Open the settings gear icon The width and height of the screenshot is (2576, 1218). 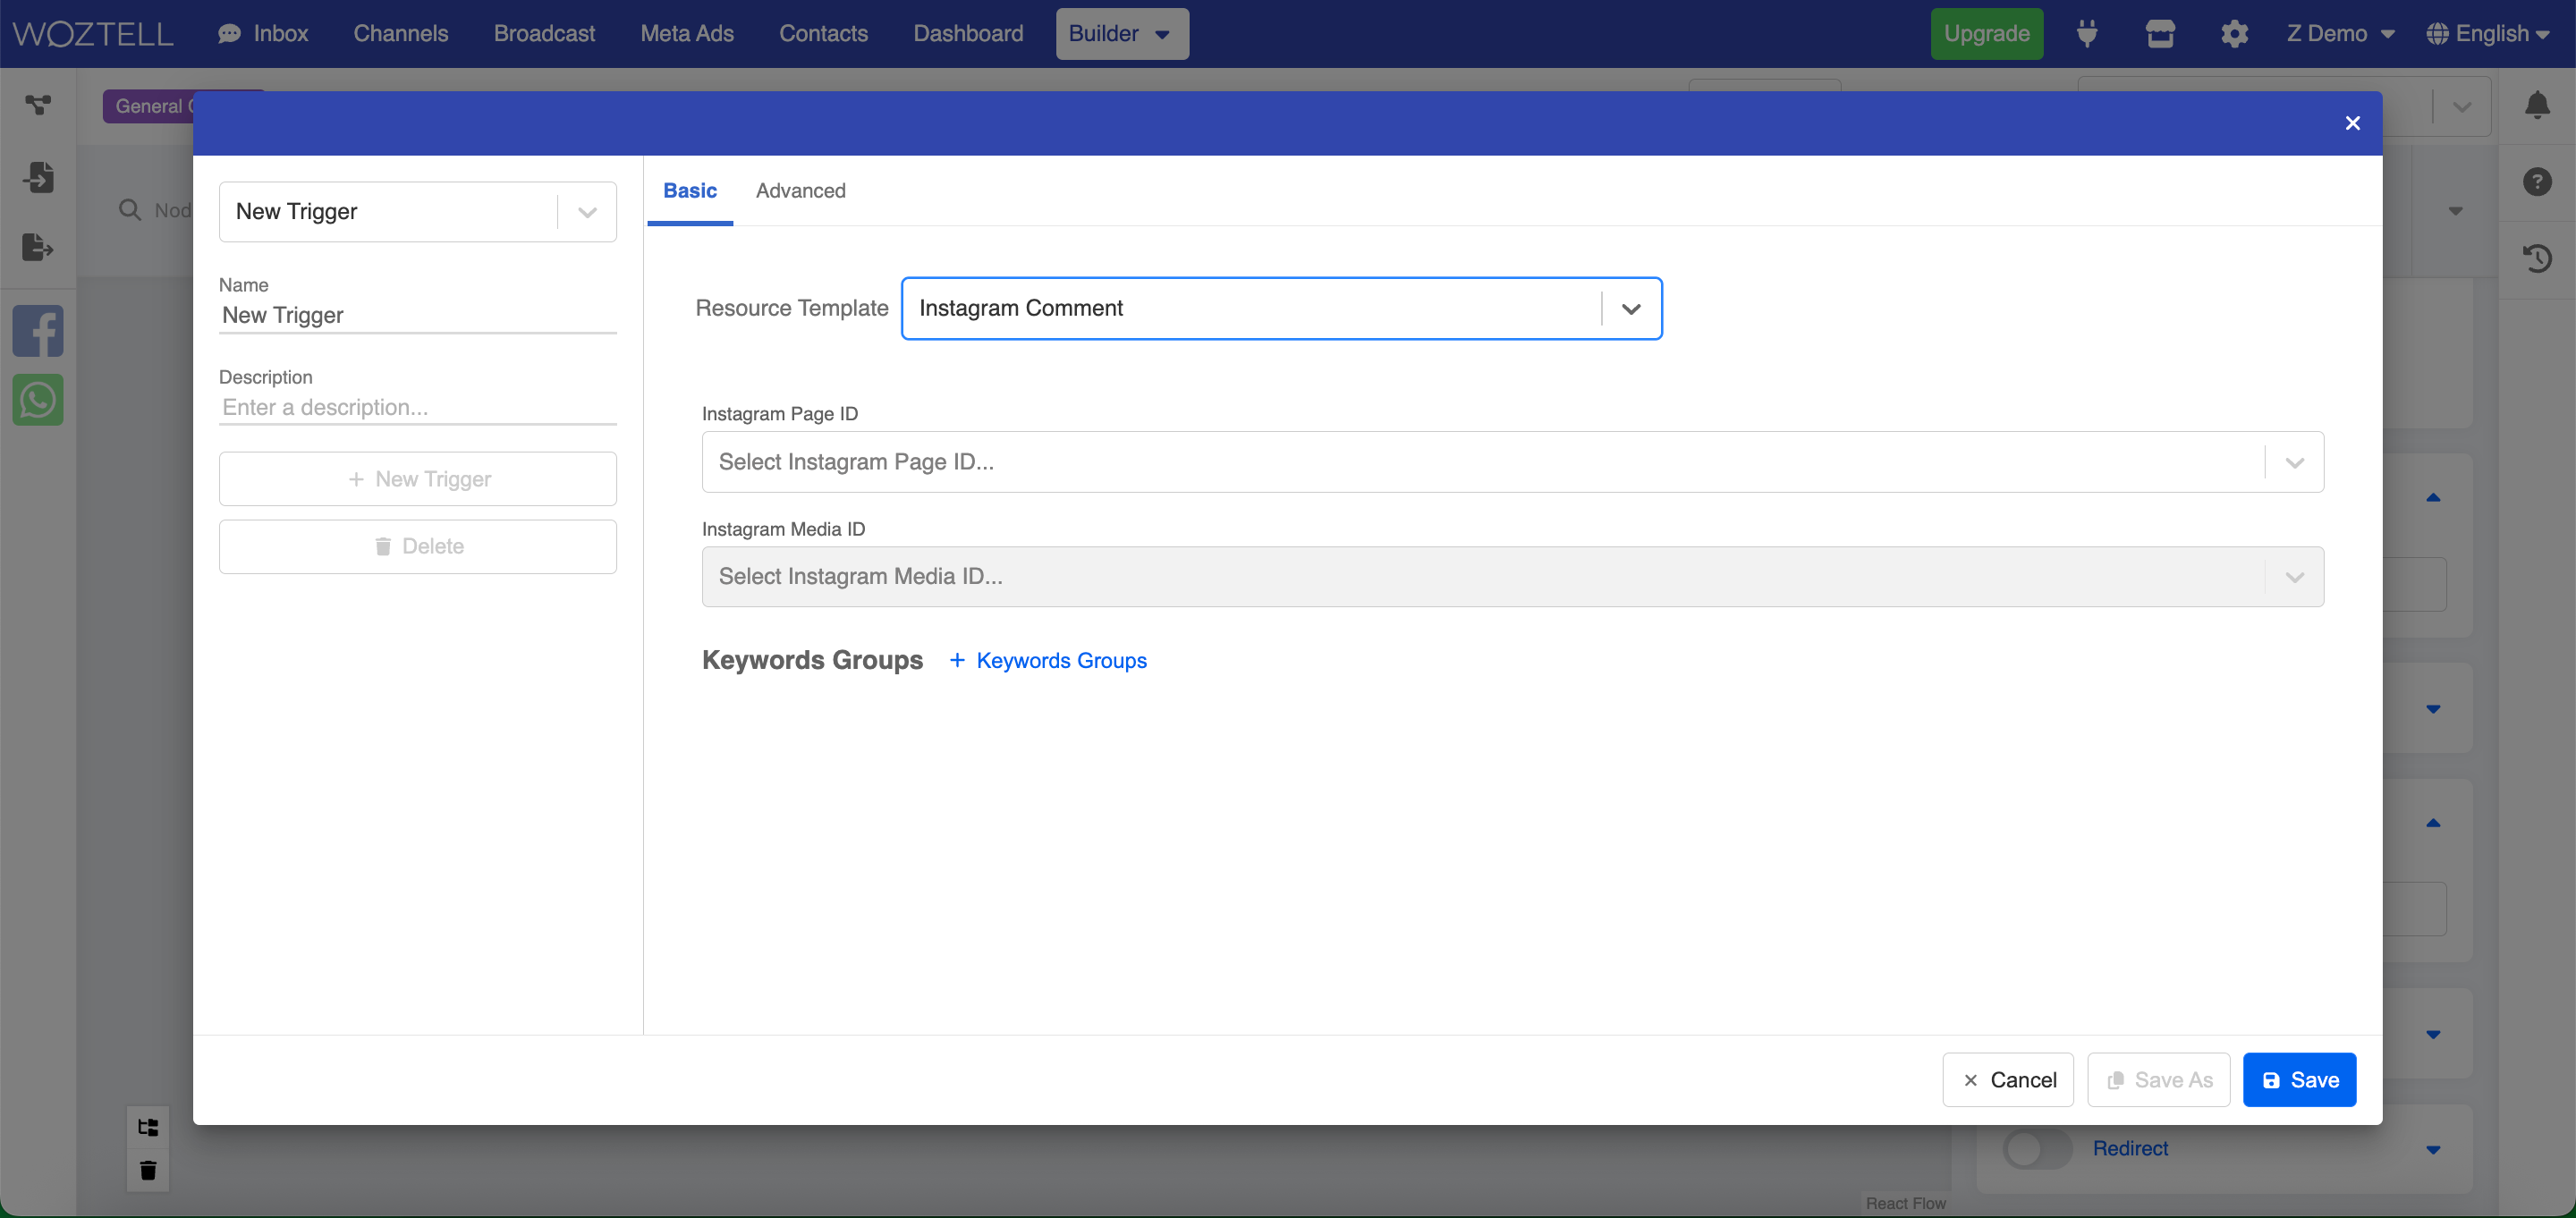tap(2234, 34)
